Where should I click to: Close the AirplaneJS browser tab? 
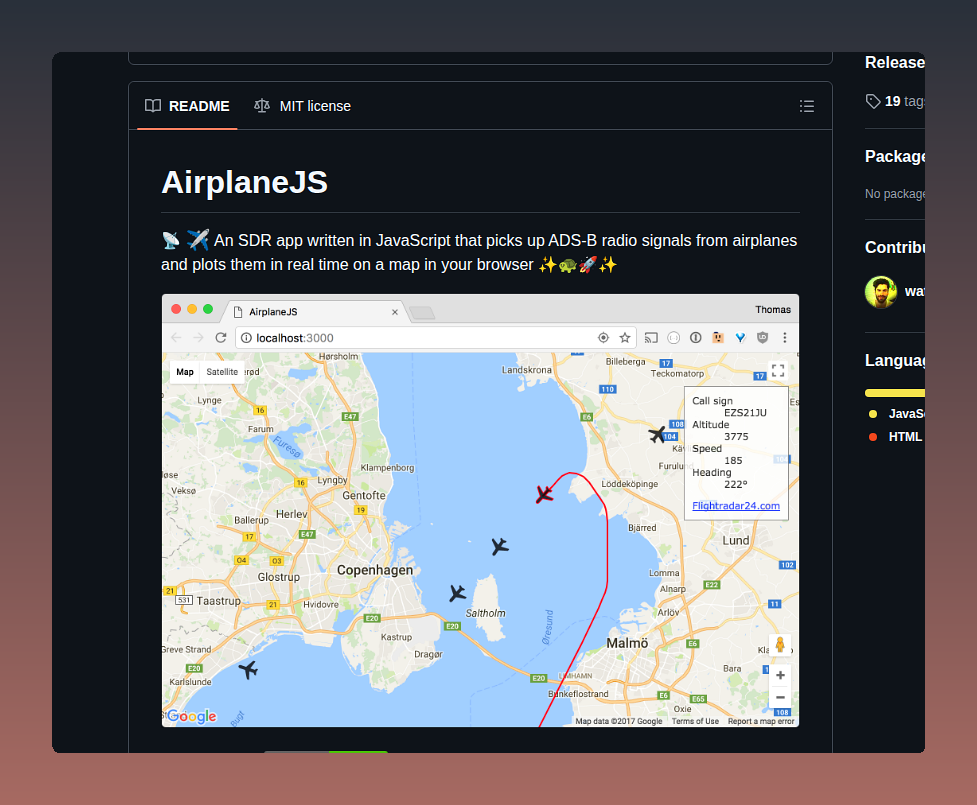[394, 312]
